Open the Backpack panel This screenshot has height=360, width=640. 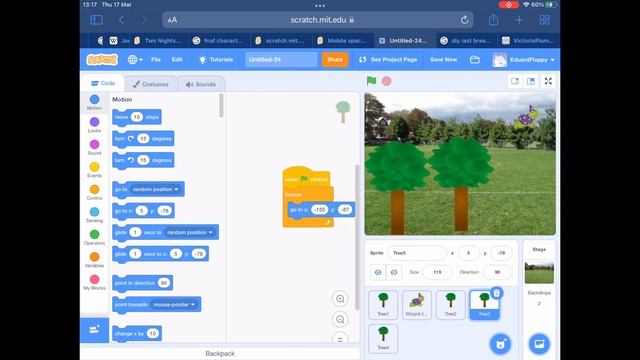[x=220, y=353]
